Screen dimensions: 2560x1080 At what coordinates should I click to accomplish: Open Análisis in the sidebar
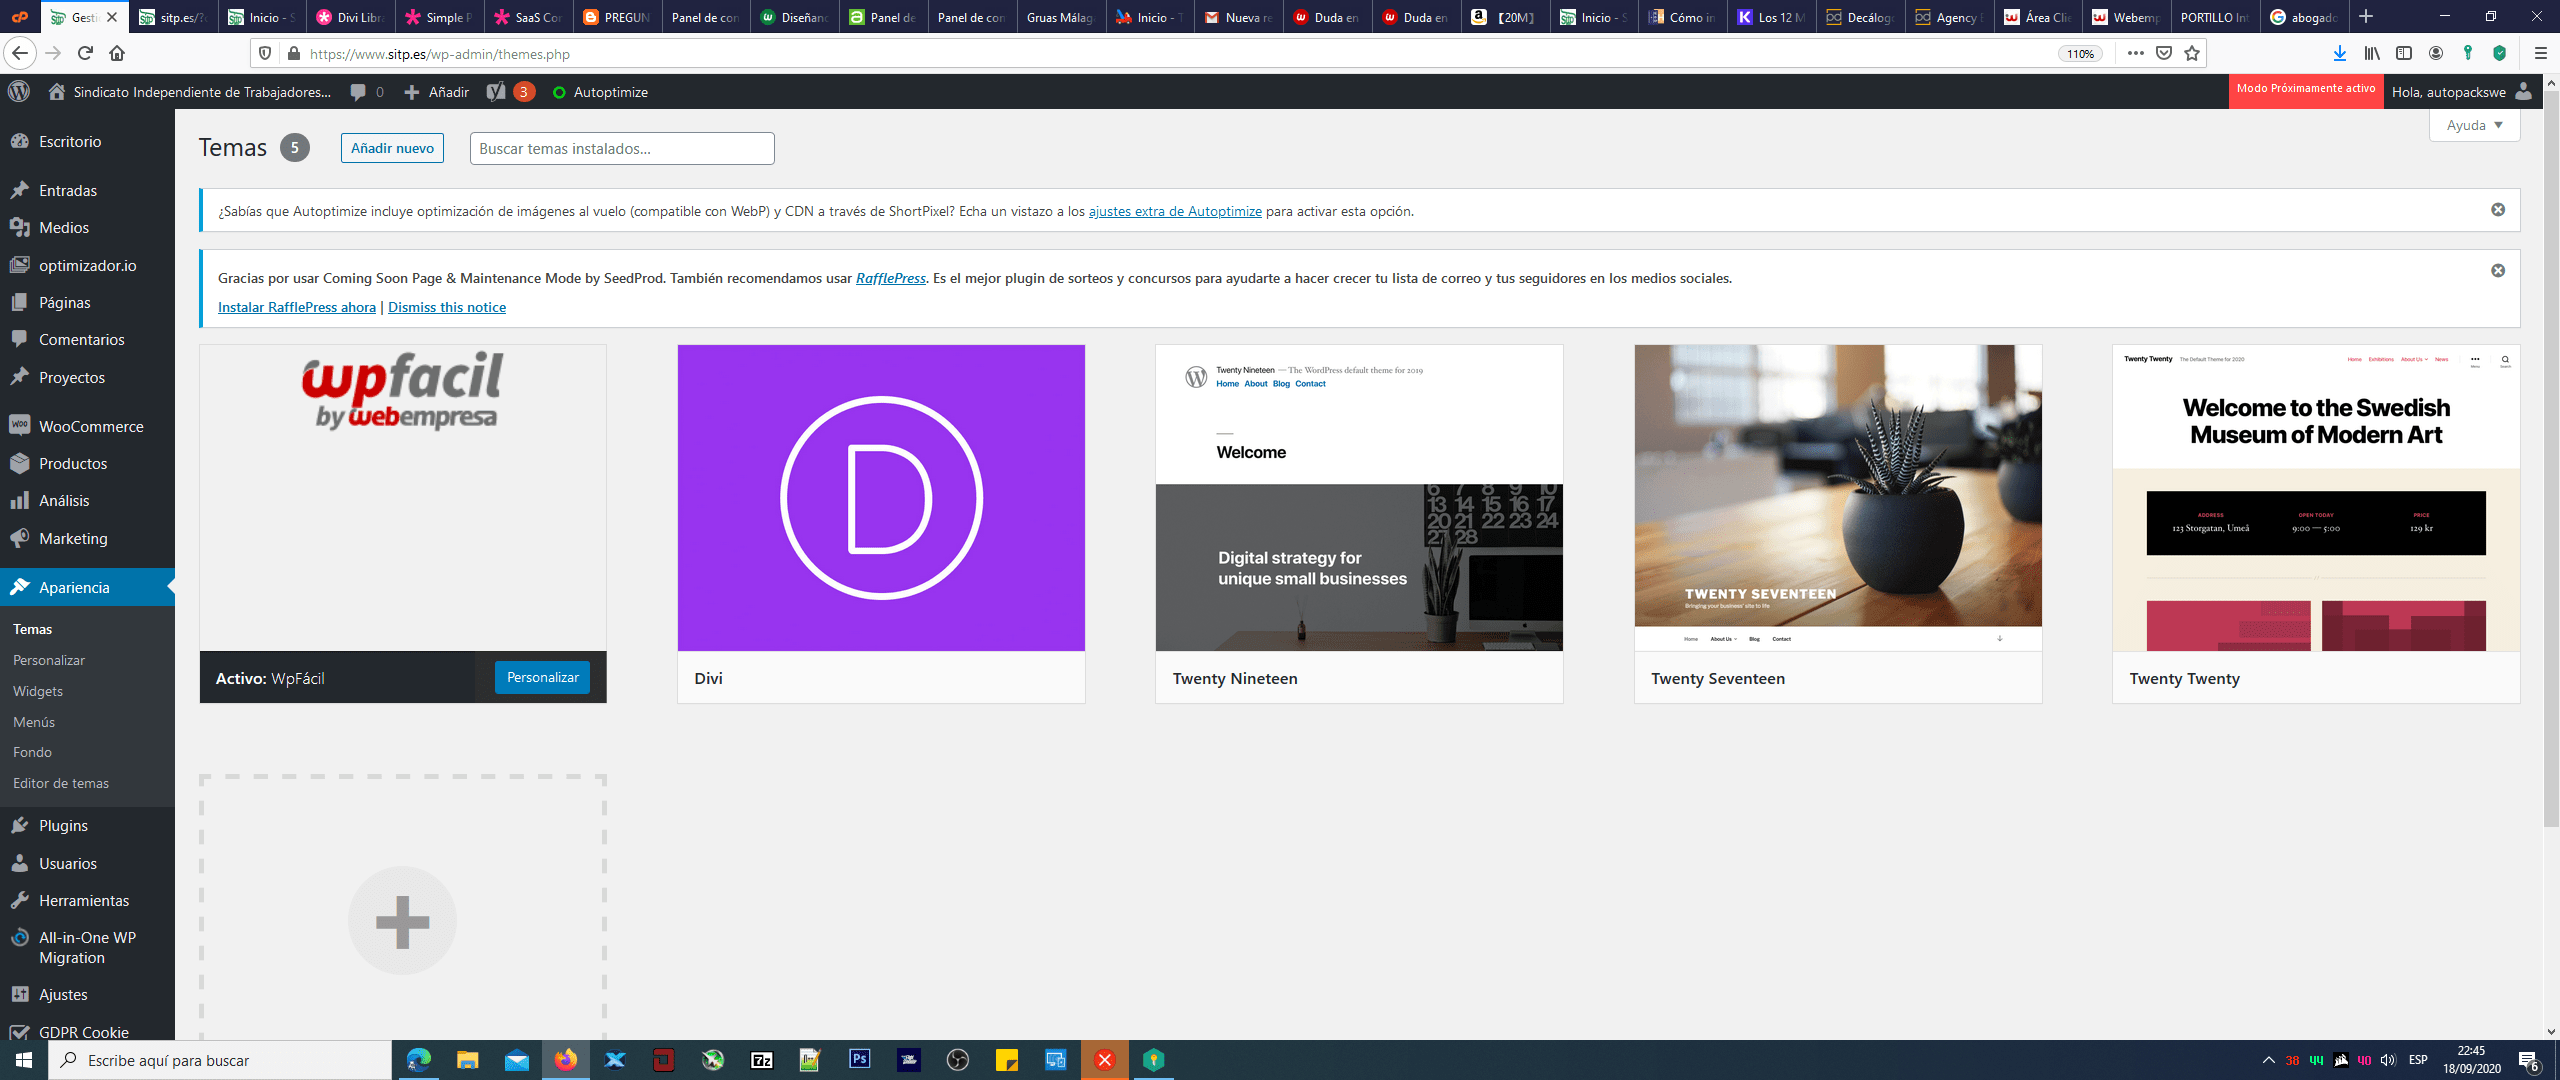pyautogui.click(x=87, y=500)
